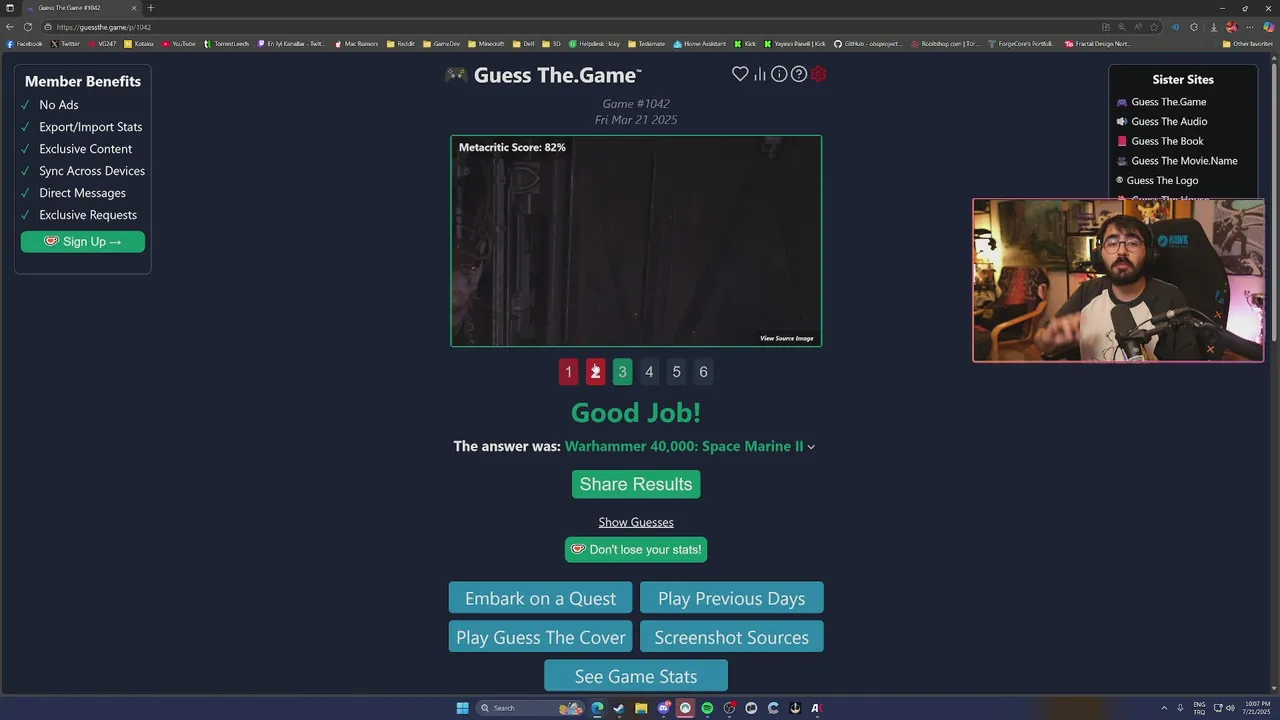Click the Share Results button
Viewport: 1280px width, 720px height.
click(x=636, y=484)
